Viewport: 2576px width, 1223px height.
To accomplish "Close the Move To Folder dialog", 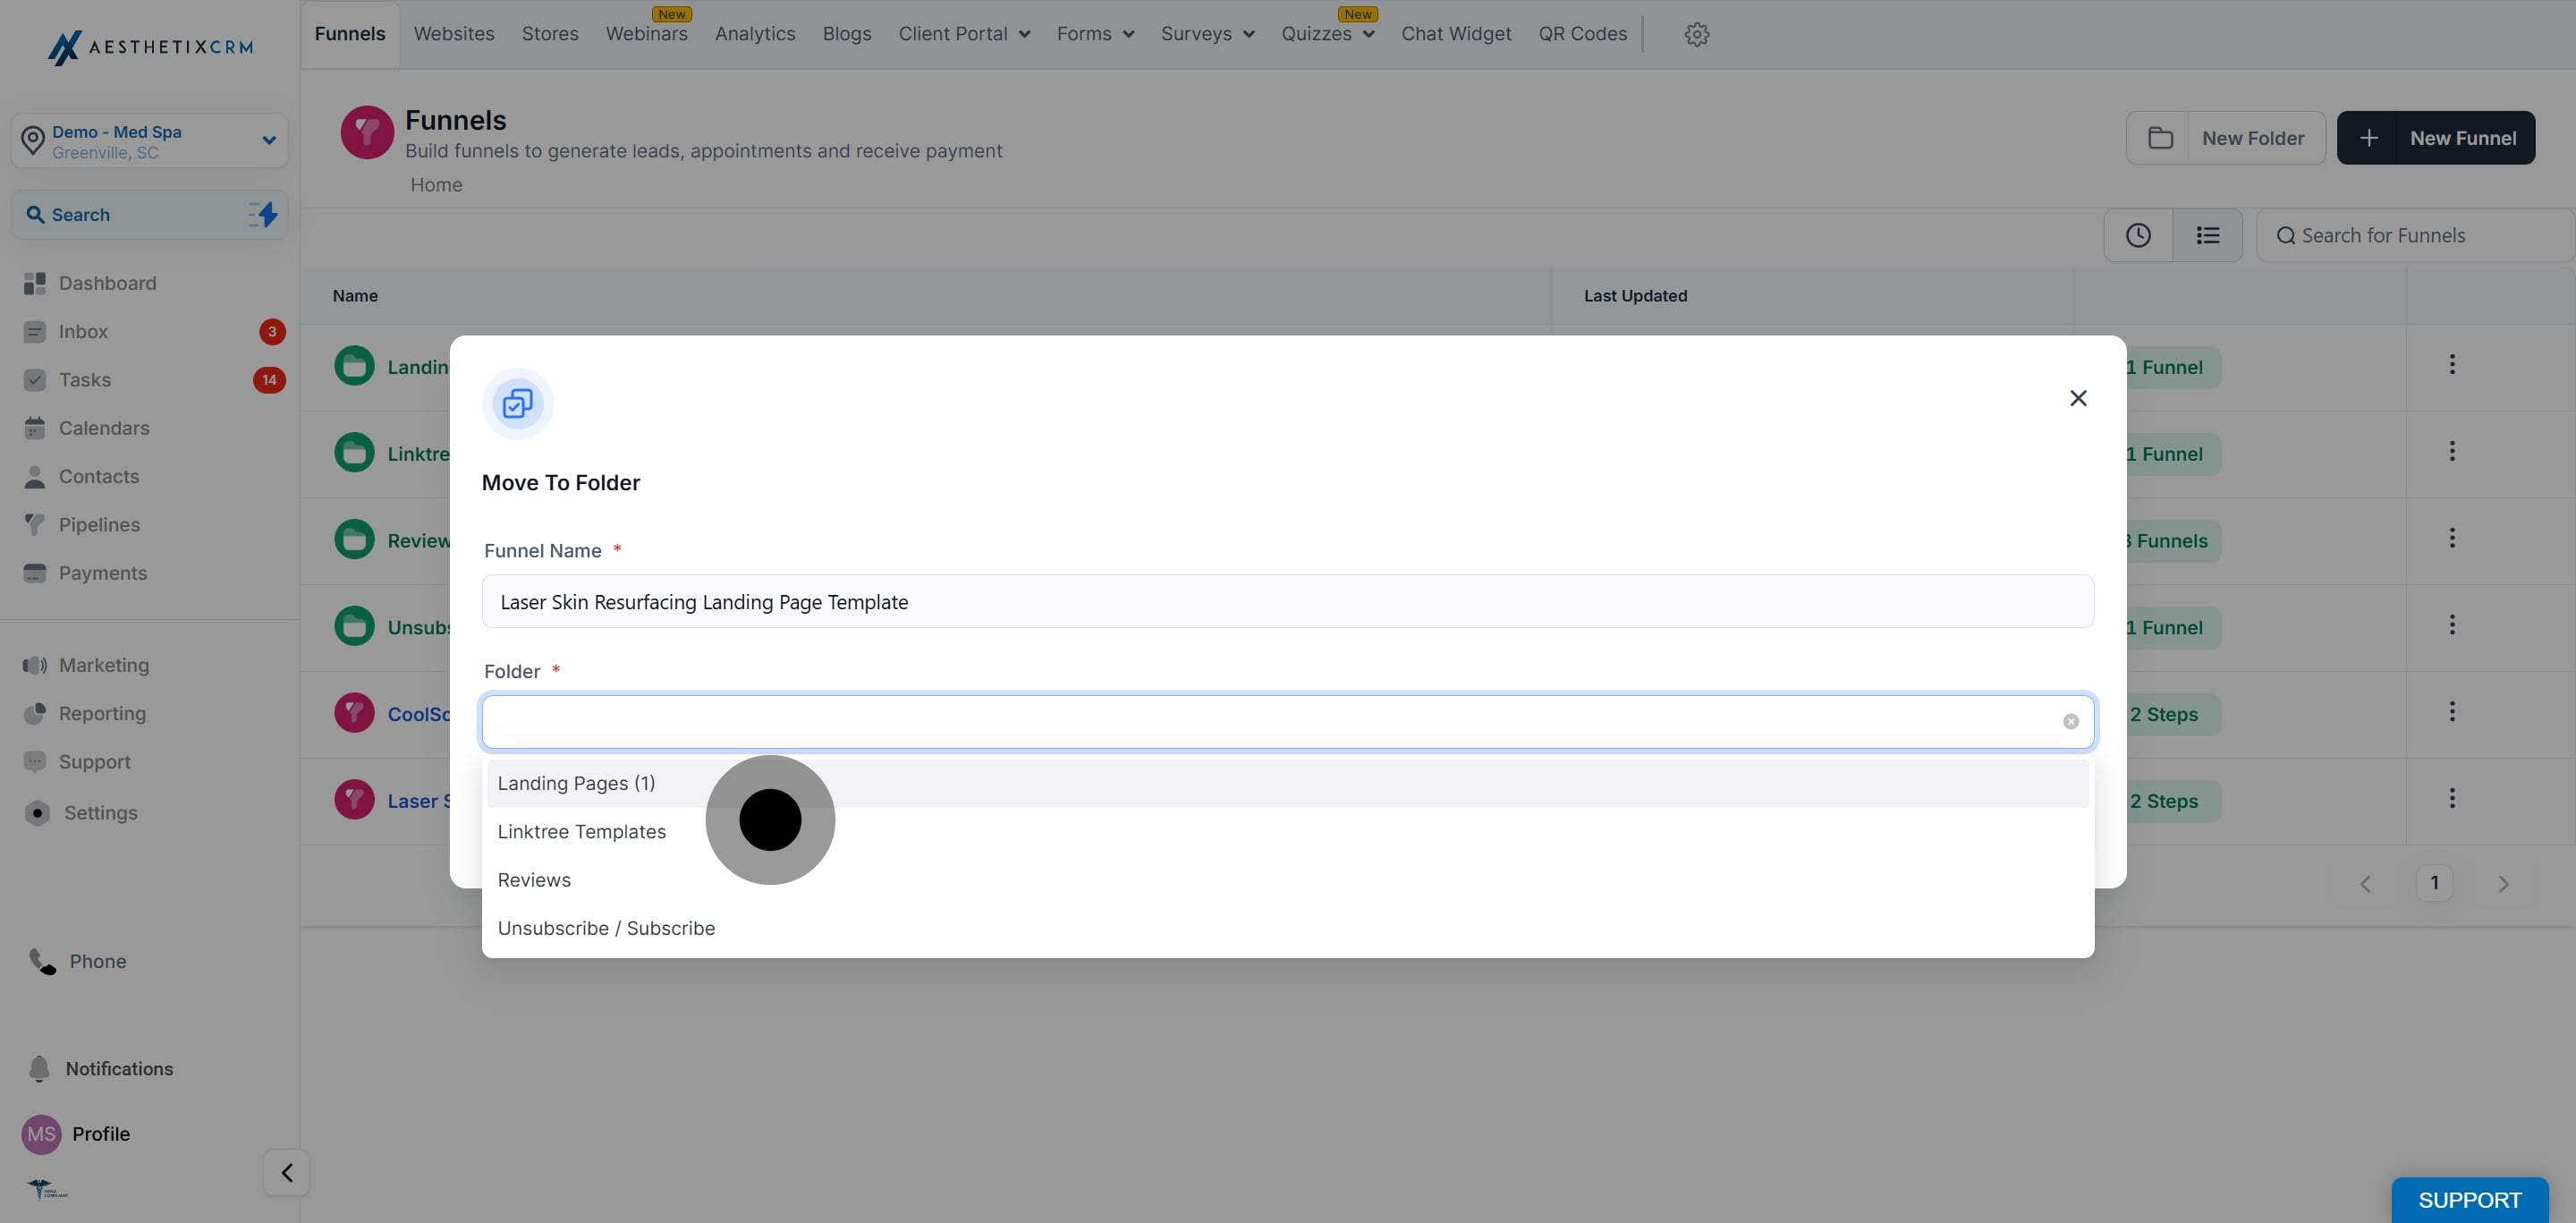I will [2077, 398].
